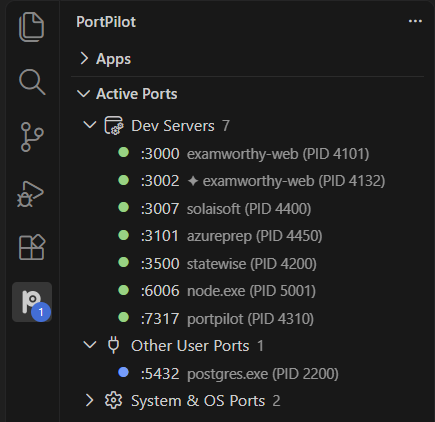435x422 pixels.
Task: Open the Source Control branch icon
Action: 32,137
